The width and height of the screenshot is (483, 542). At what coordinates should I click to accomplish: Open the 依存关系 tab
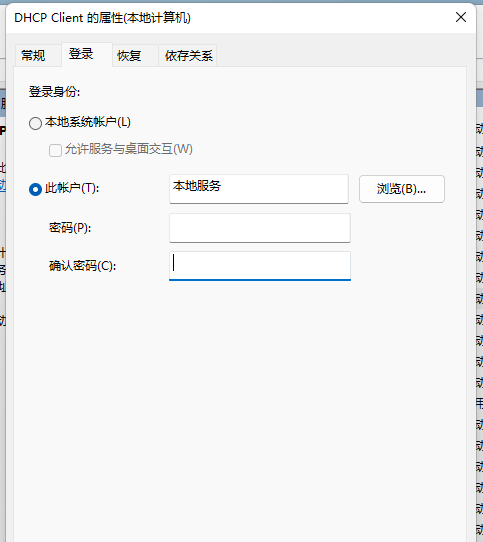(188, 55)
